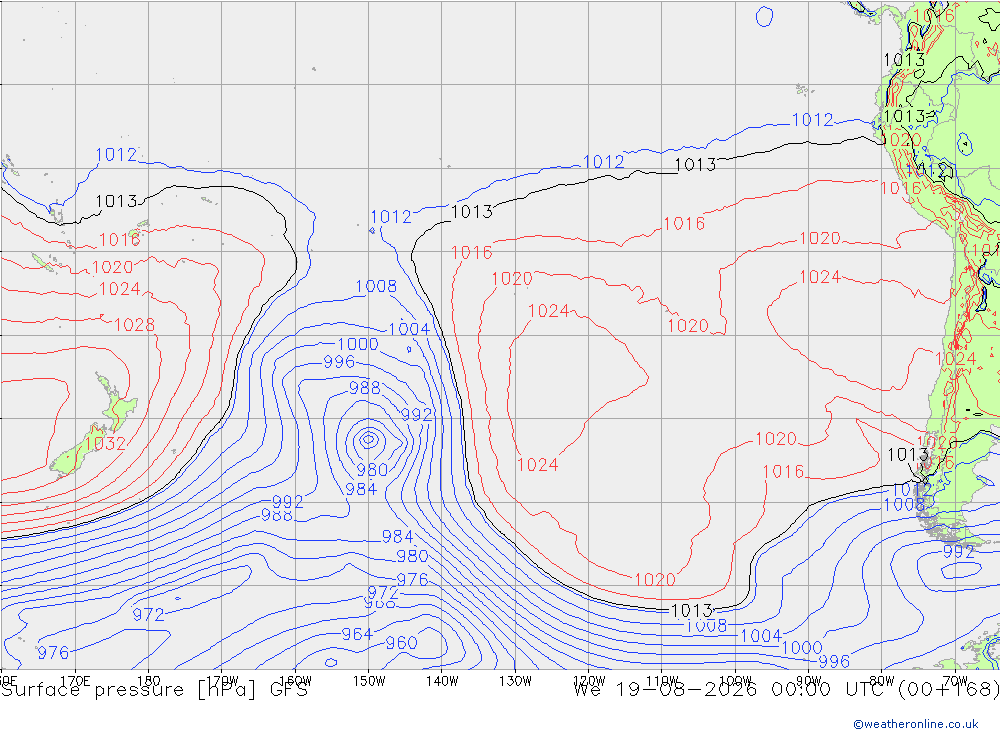Click the 100W longitude axis label
Viewport: 1000px width, 733px height.
735,681
